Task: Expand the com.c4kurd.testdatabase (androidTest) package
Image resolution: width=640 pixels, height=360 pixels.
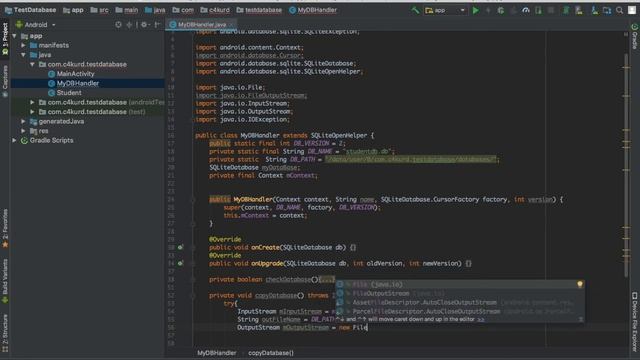Action: [x=32, y=102]
